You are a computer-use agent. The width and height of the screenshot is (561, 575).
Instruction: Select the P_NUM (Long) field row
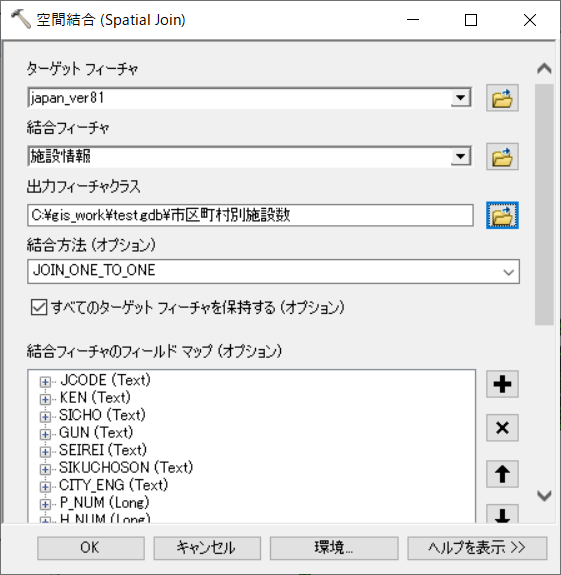click(x=105, y=503)
